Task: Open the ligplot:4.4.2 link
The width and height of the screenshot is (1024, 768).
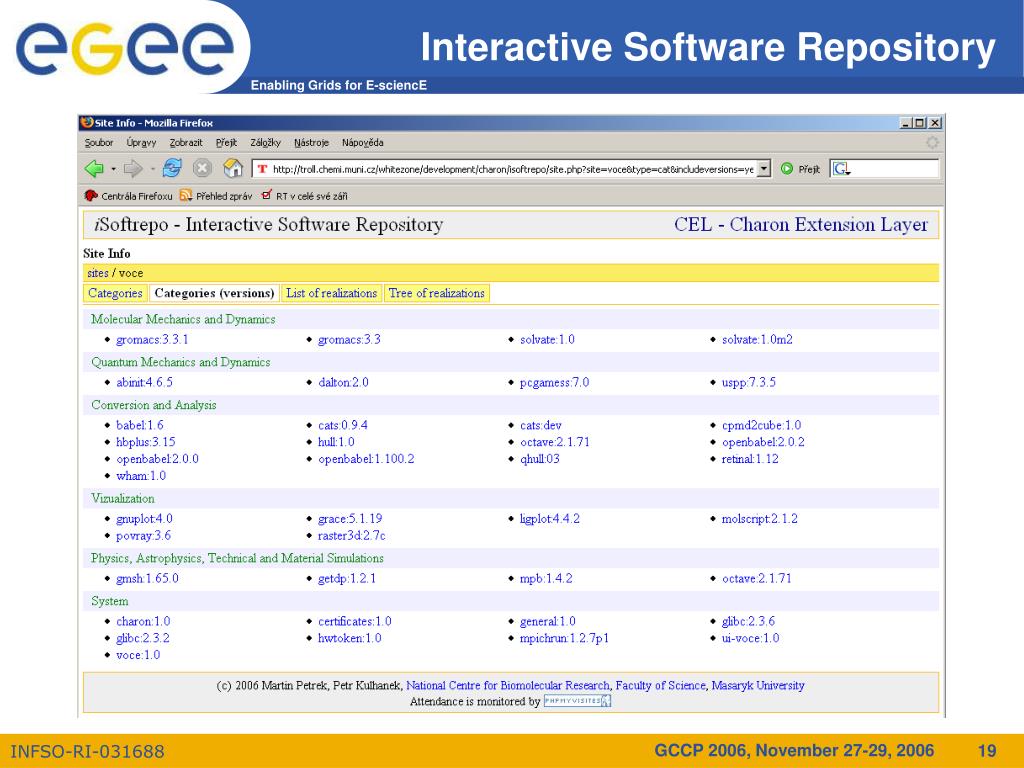Action: point(550,519)
